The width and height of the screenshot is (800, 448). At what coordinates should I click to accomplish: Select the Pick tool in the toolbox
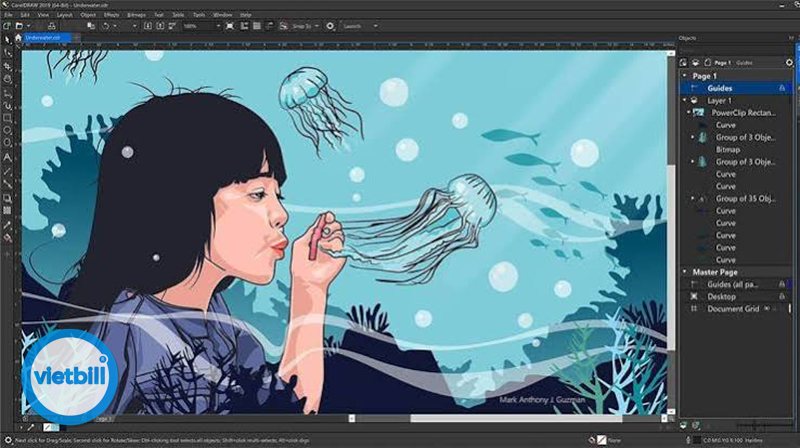pyautogui.click(x=7, y=40)
